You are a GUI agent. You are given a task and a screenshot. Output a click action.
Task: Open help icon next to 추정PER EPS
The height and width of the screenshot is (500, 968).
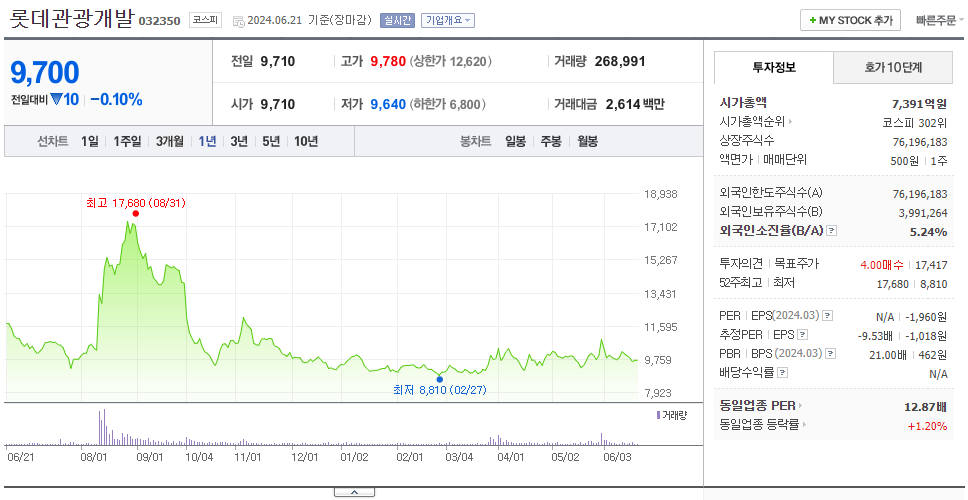[802, 335]
